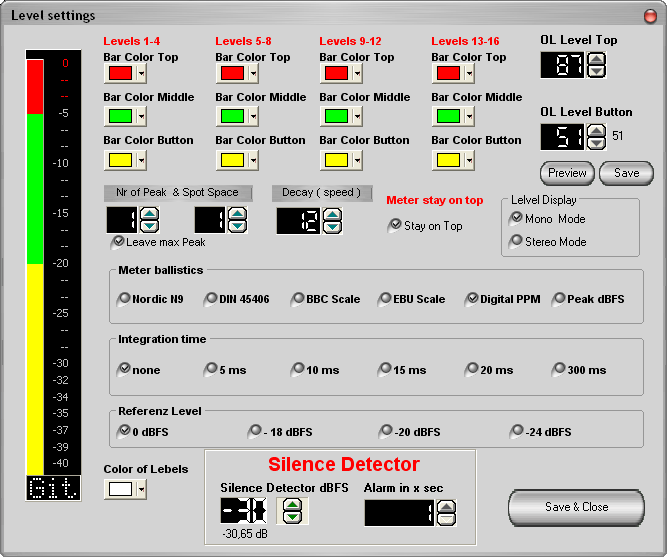Lower the Silence Detector dBFS value

pyautogui.click(x=292, y=517)
